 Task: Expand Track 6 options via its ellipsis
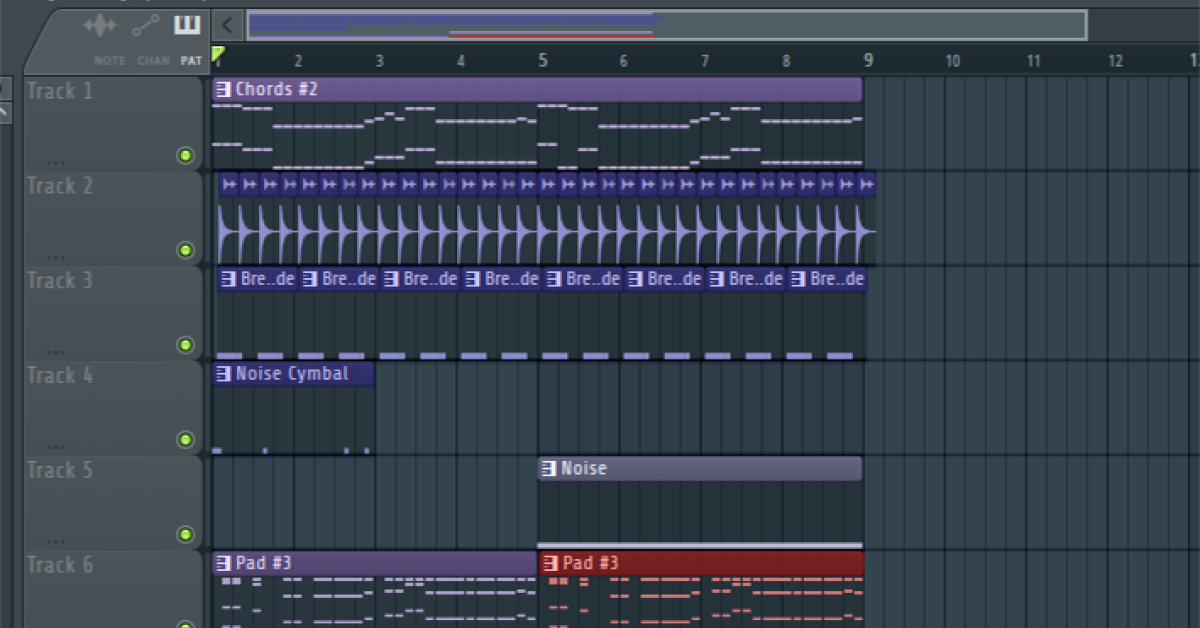(x=57, y=625)
